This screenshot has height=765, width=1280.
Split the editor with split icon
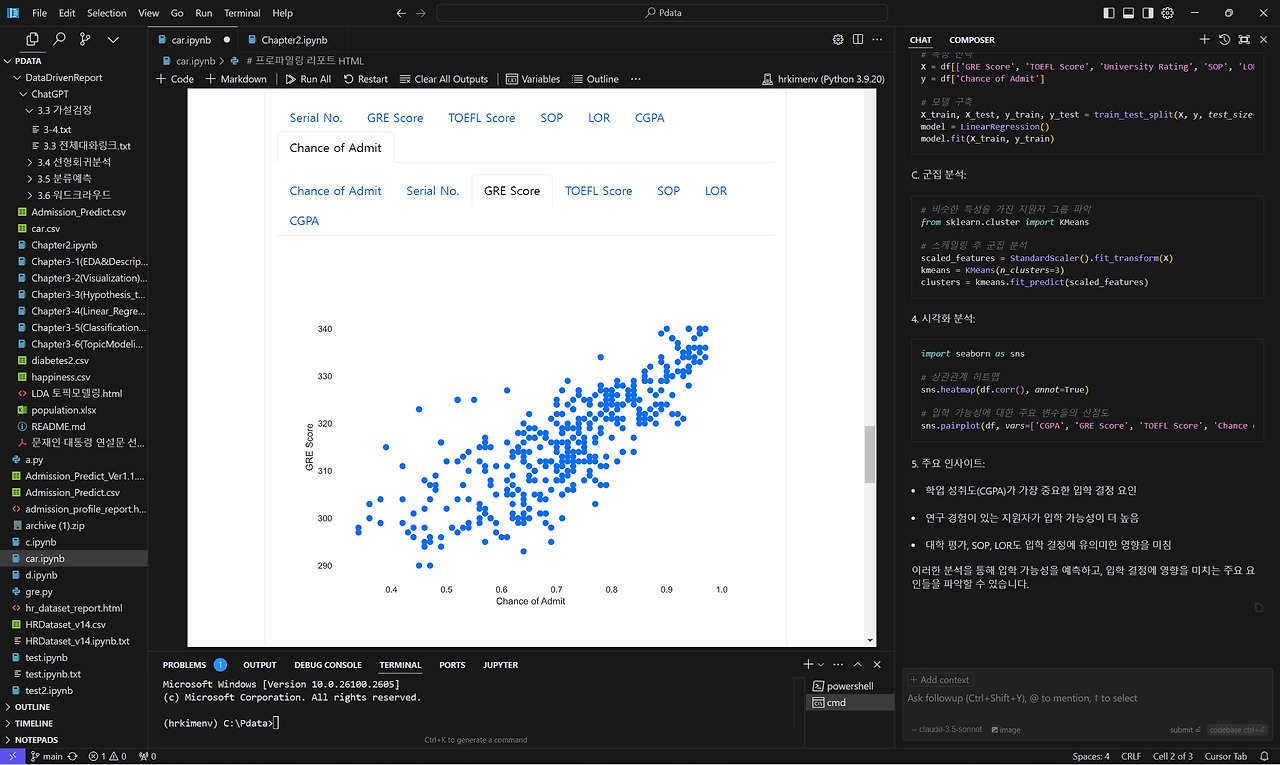coord(858,39)
